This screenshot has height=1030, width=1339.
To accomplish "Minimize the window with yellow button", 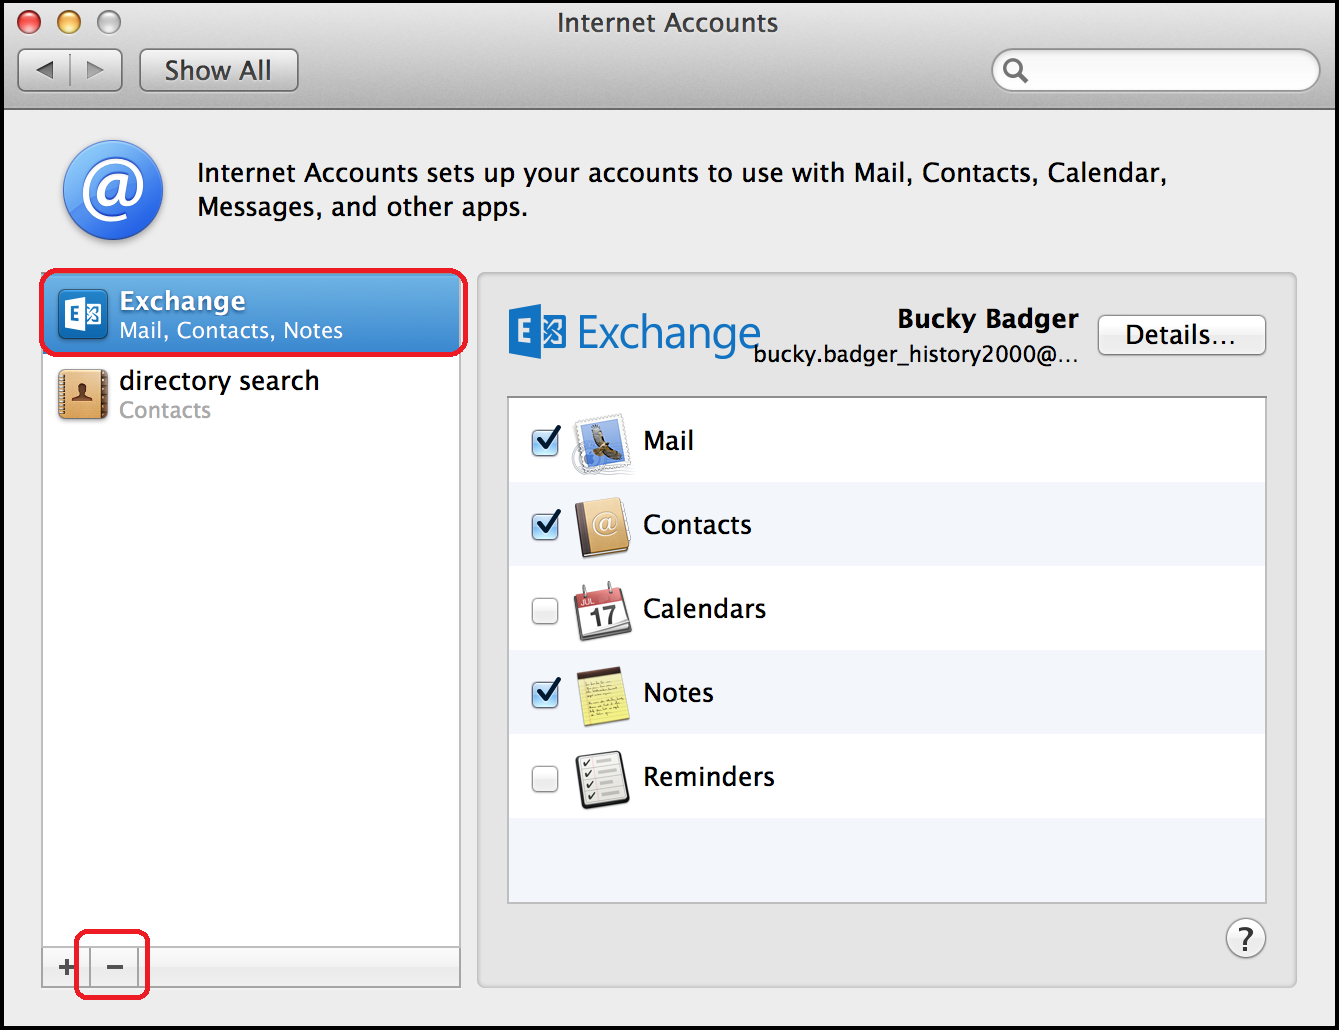I will [x=69, y=22].
